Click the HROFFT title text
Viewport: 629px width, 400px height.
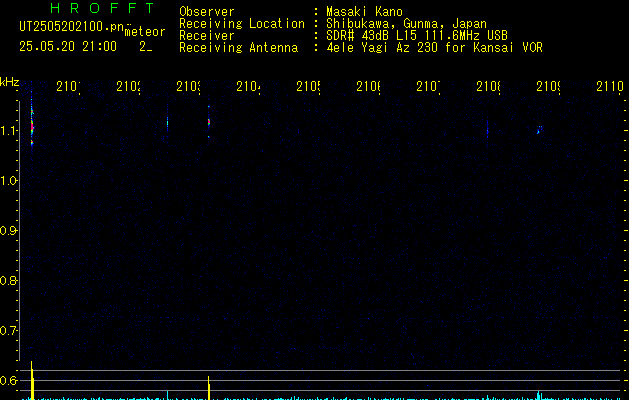[102, 8]
